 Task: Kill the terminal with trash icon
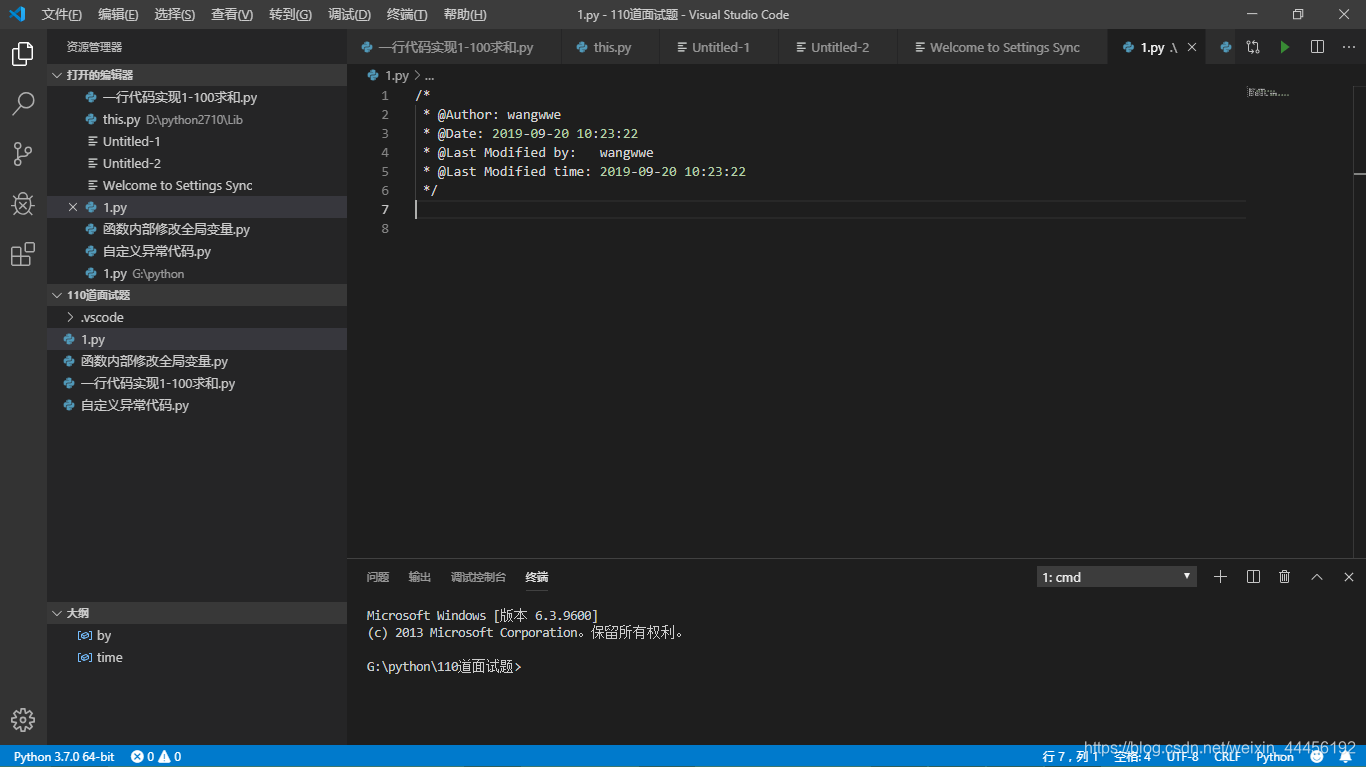(x=1285, y=577)
